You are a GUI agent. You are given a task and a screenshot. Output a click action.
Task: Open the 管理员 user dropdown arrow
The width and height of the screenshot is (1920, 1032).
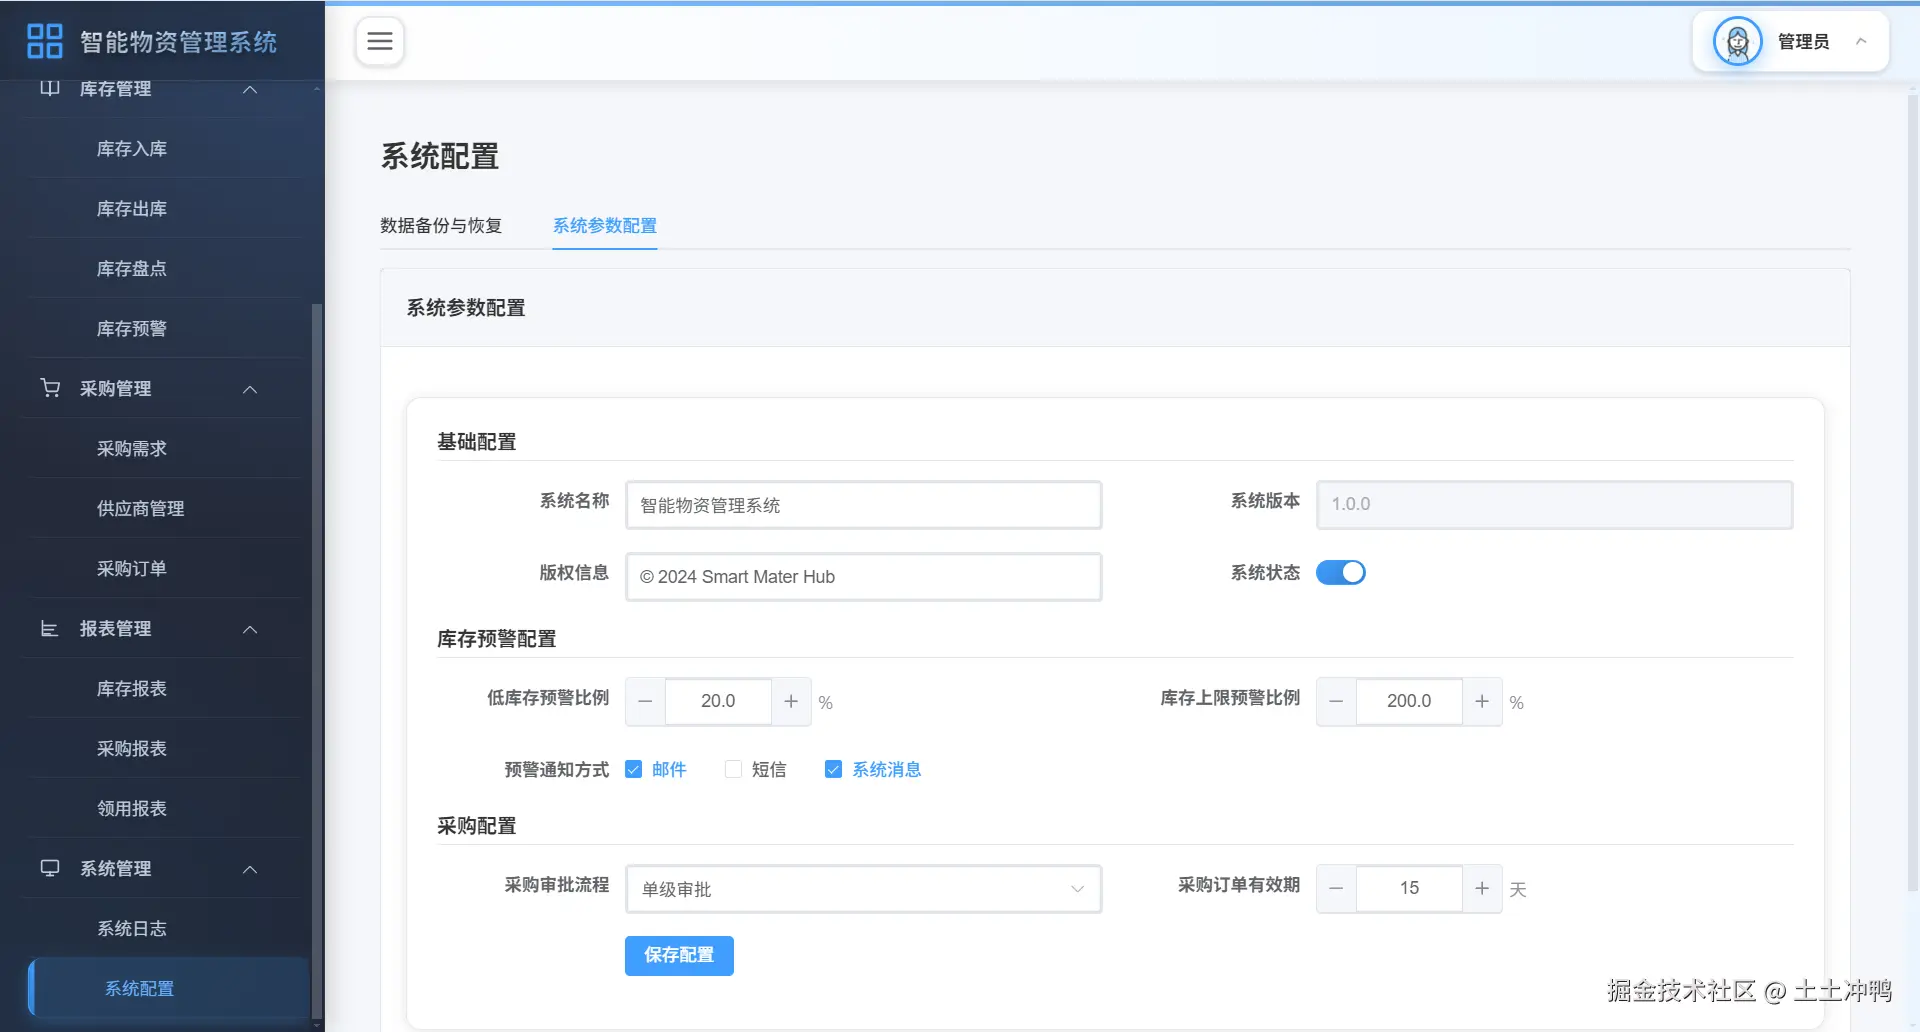[x=1861, y=41]
